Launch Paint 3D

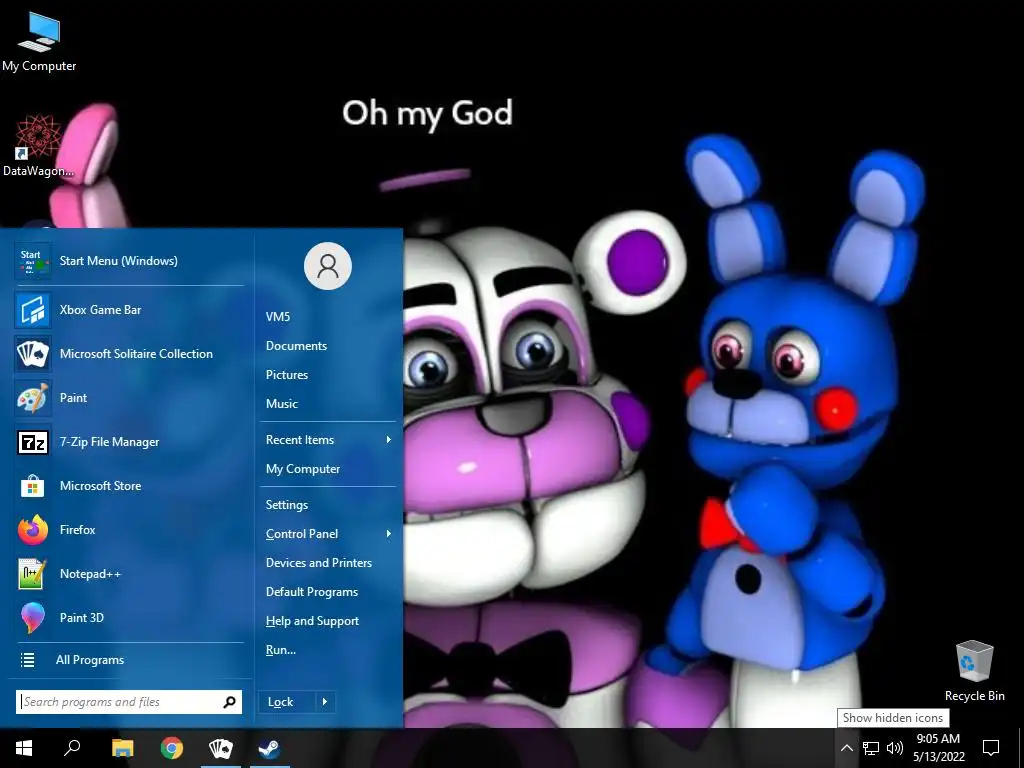pyautogui.click(x=129, y=618)
